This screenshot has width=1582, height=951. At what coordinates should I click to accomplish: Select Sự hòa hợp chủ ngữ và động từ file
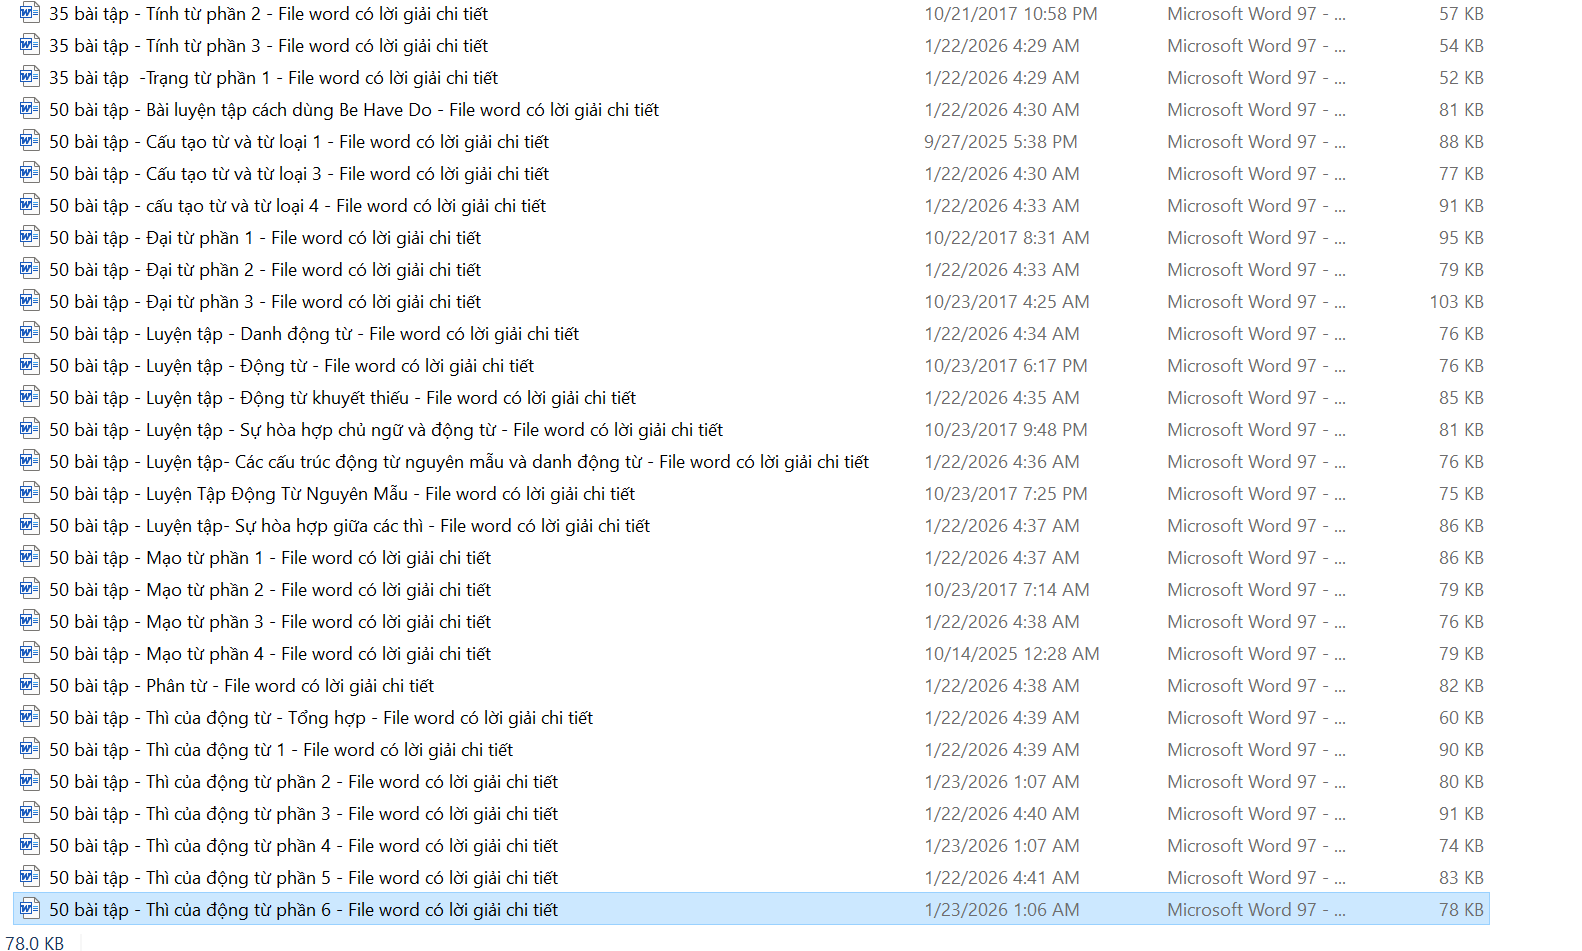(385, 430)
